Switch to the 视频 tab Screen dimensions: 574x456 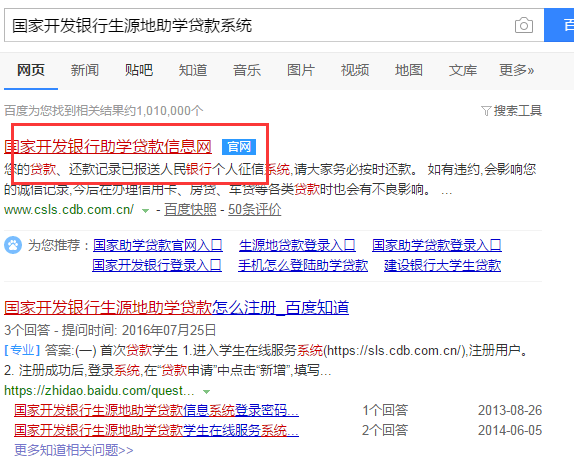pos(355,70)
